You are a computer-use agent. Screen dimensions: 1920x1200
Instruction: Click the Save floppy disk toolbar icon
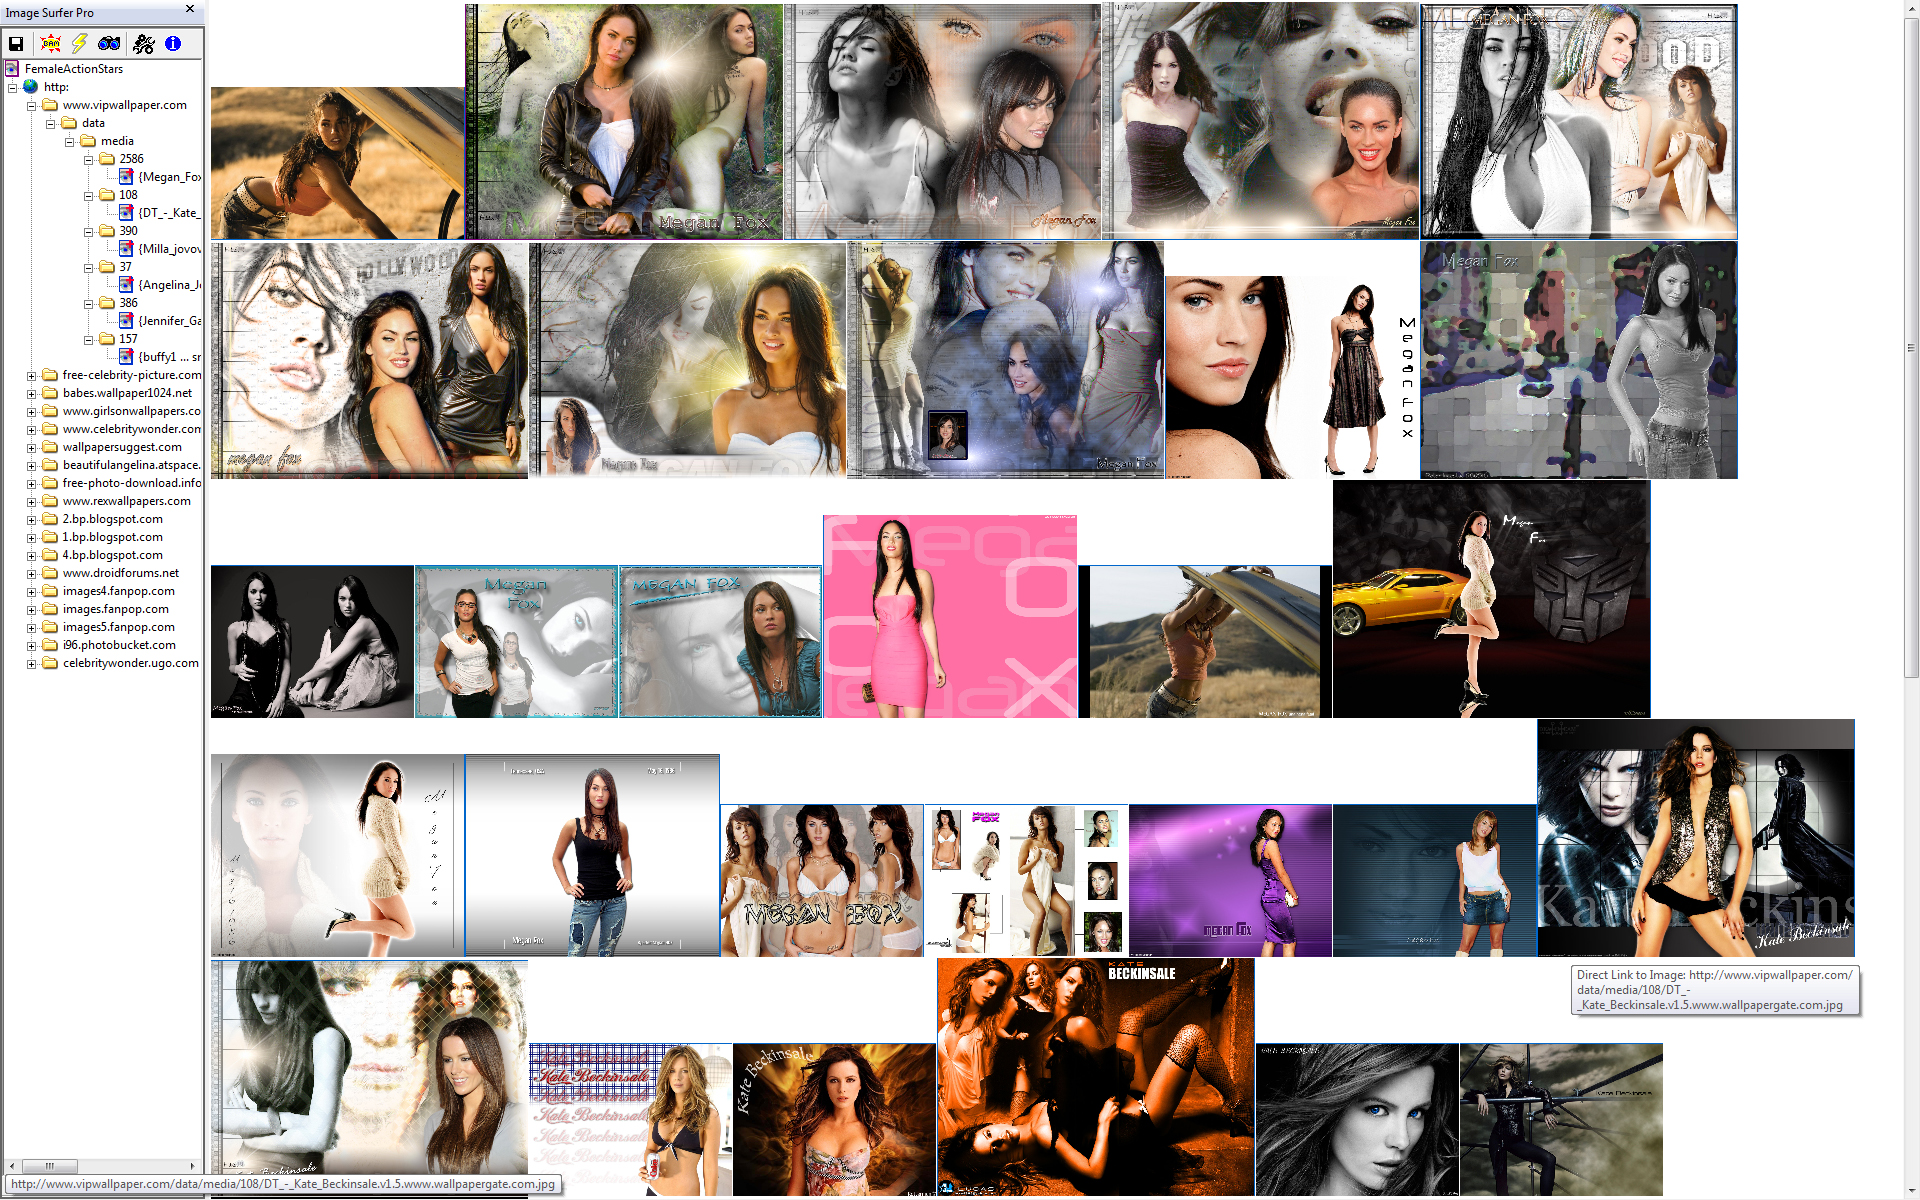16,43
